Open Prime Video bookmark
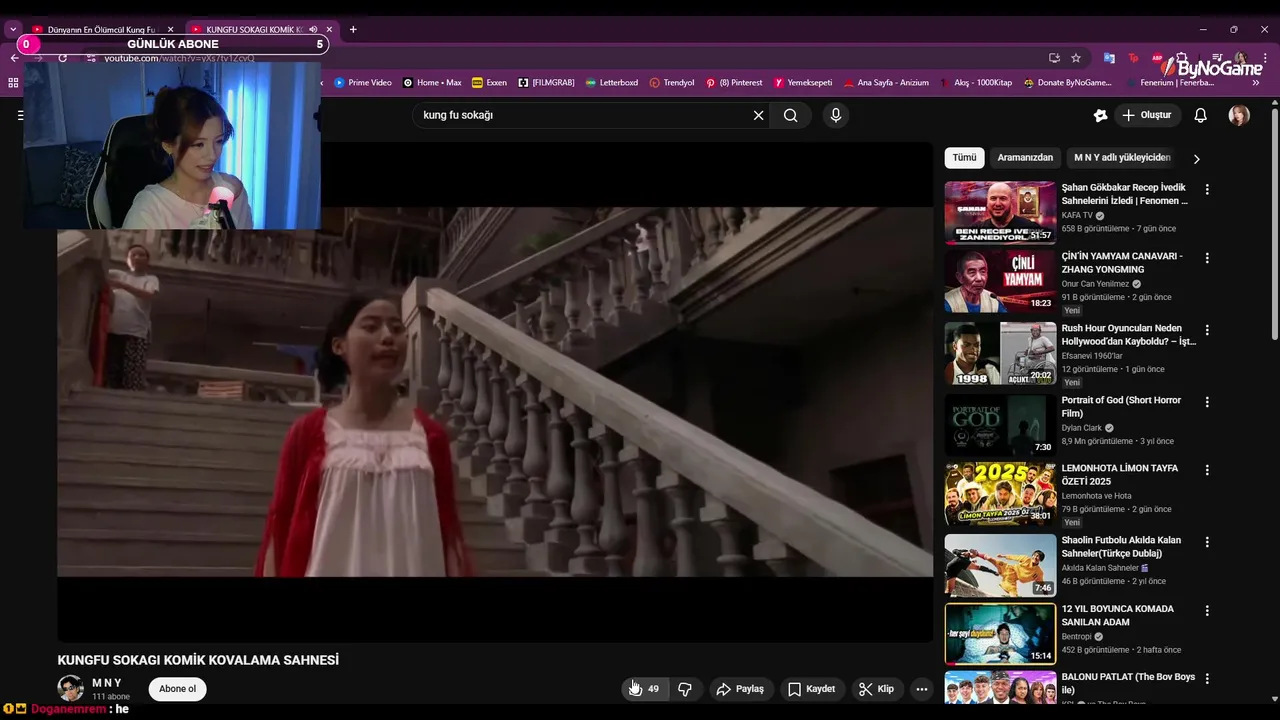Screen dimensions: 1280x720 363,83
